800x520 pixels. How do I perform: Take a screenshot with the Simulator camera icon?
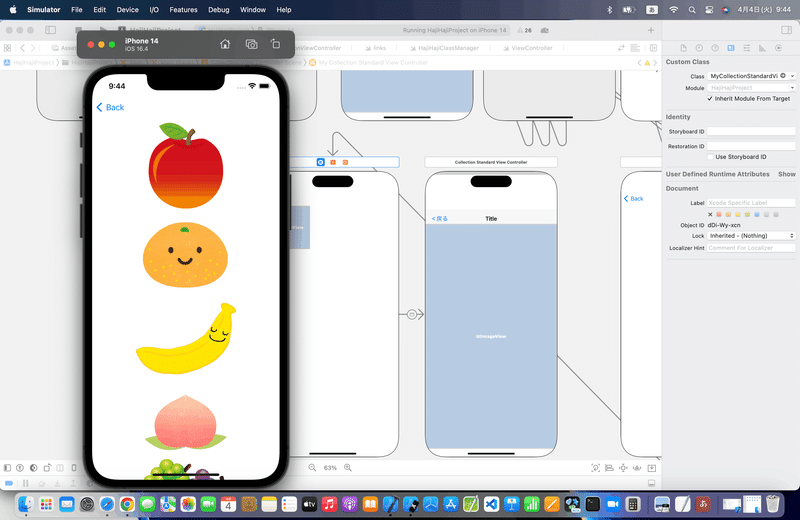pos(251,44)
